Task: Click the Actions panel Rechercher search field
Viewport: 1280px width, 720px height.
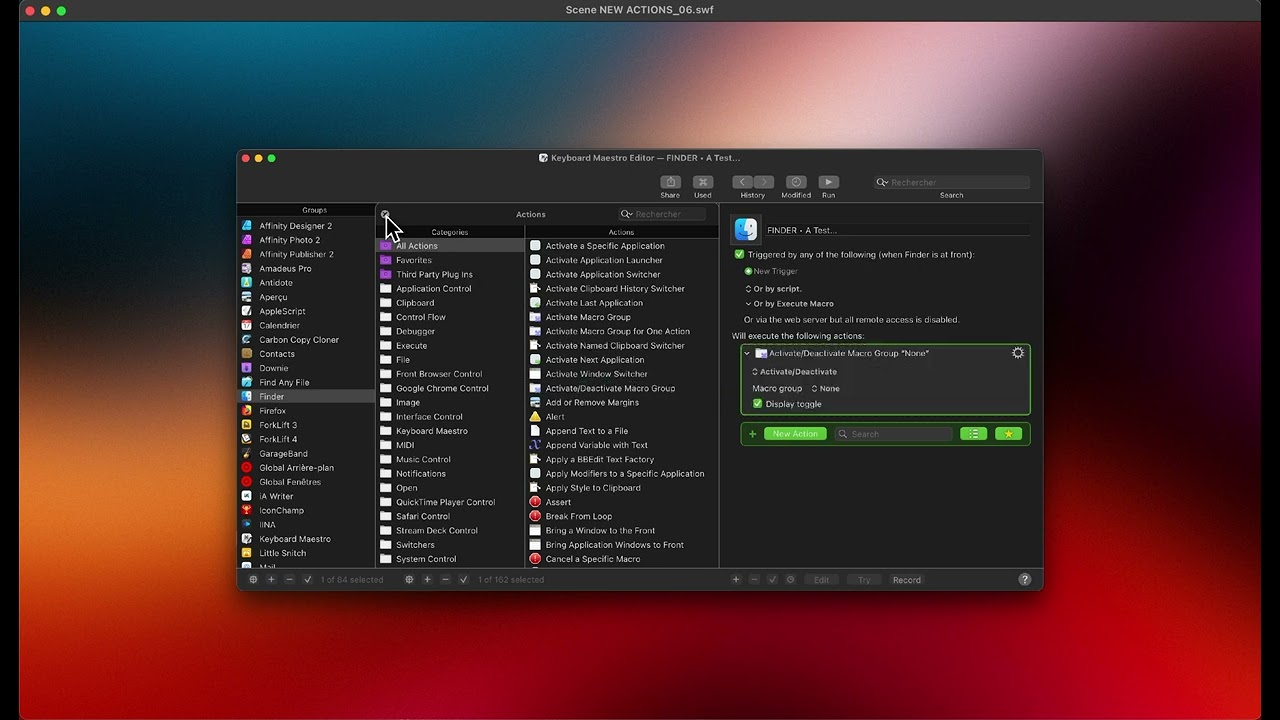Action: 662,214
